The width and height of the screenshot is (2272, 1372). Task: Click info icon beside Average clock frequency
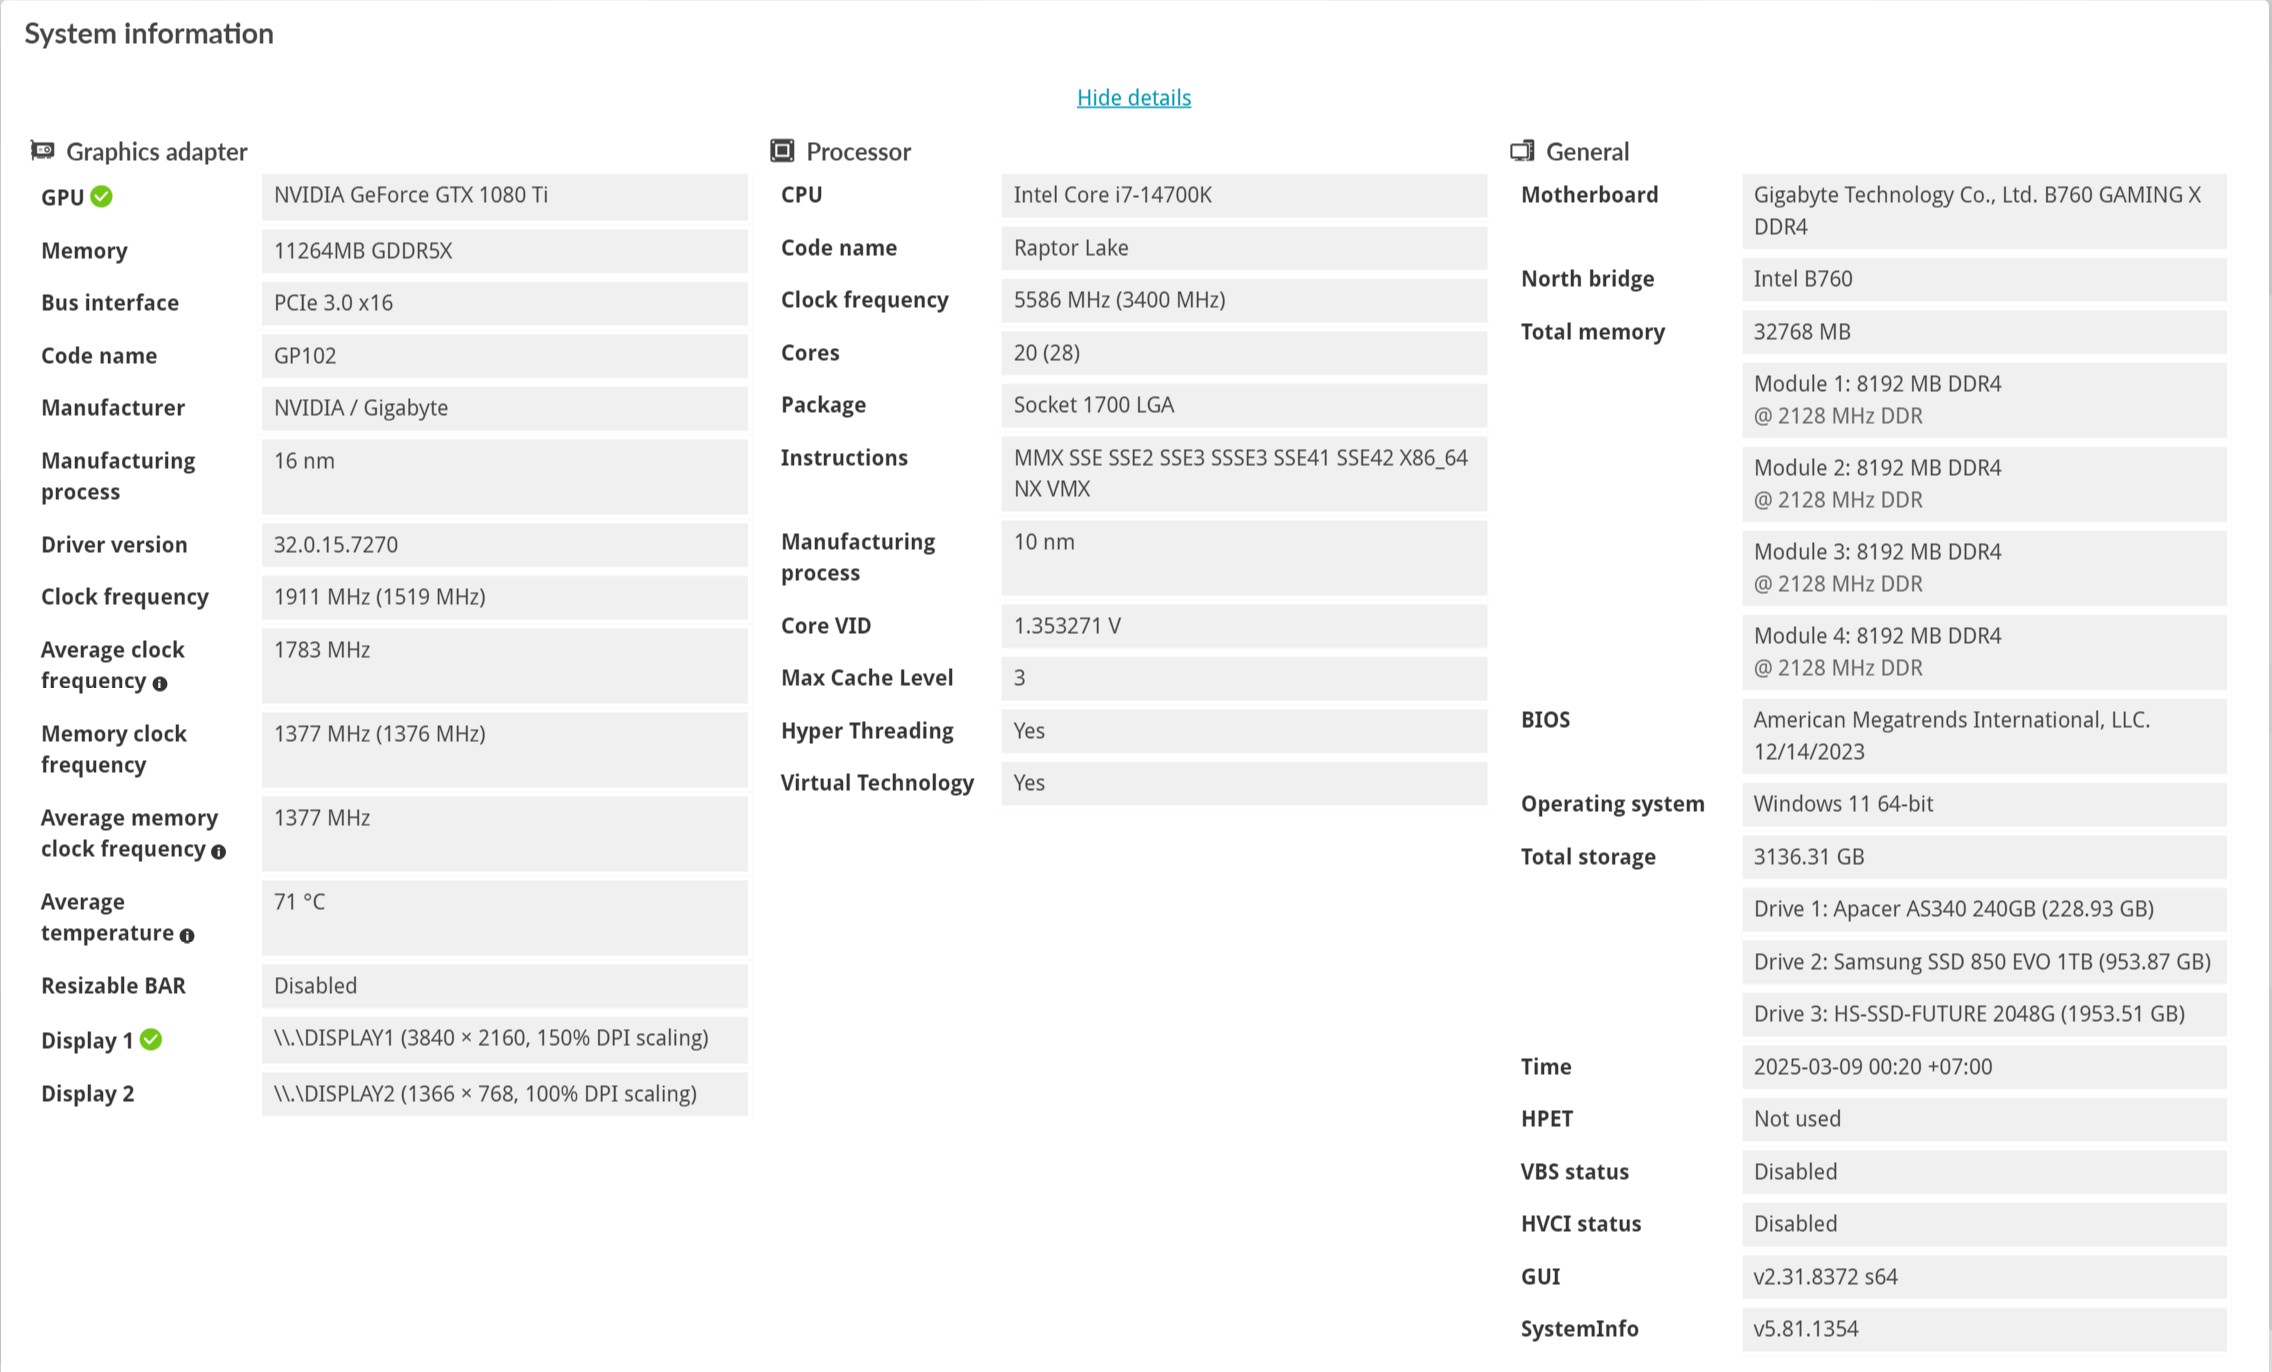coord(160,683)
